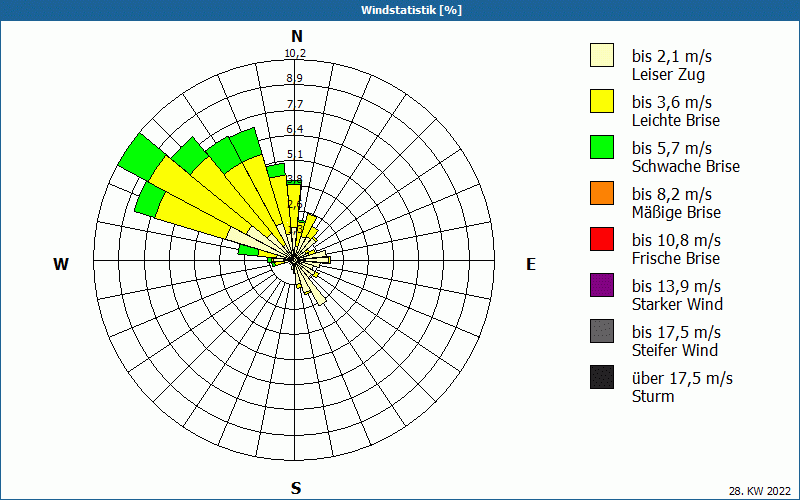Click the longest green northwest wind bar tip
The width and height of the screenshot is (800, 500).
141,157
